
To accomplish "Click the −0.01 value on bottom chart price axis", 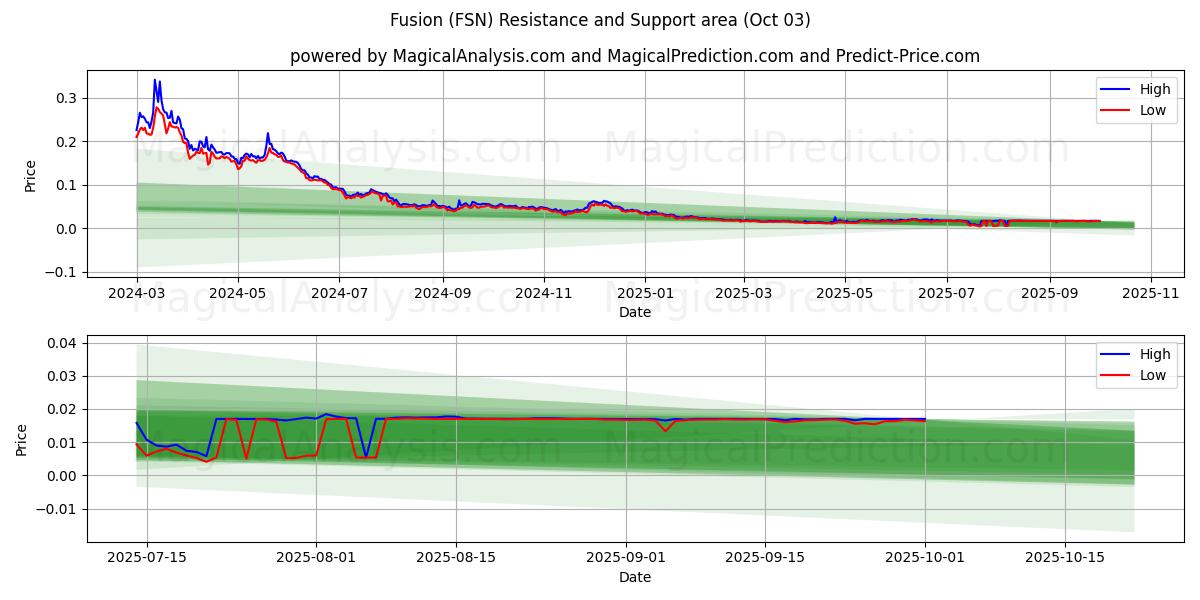I will pyautogui.click(x=56, y=509).
